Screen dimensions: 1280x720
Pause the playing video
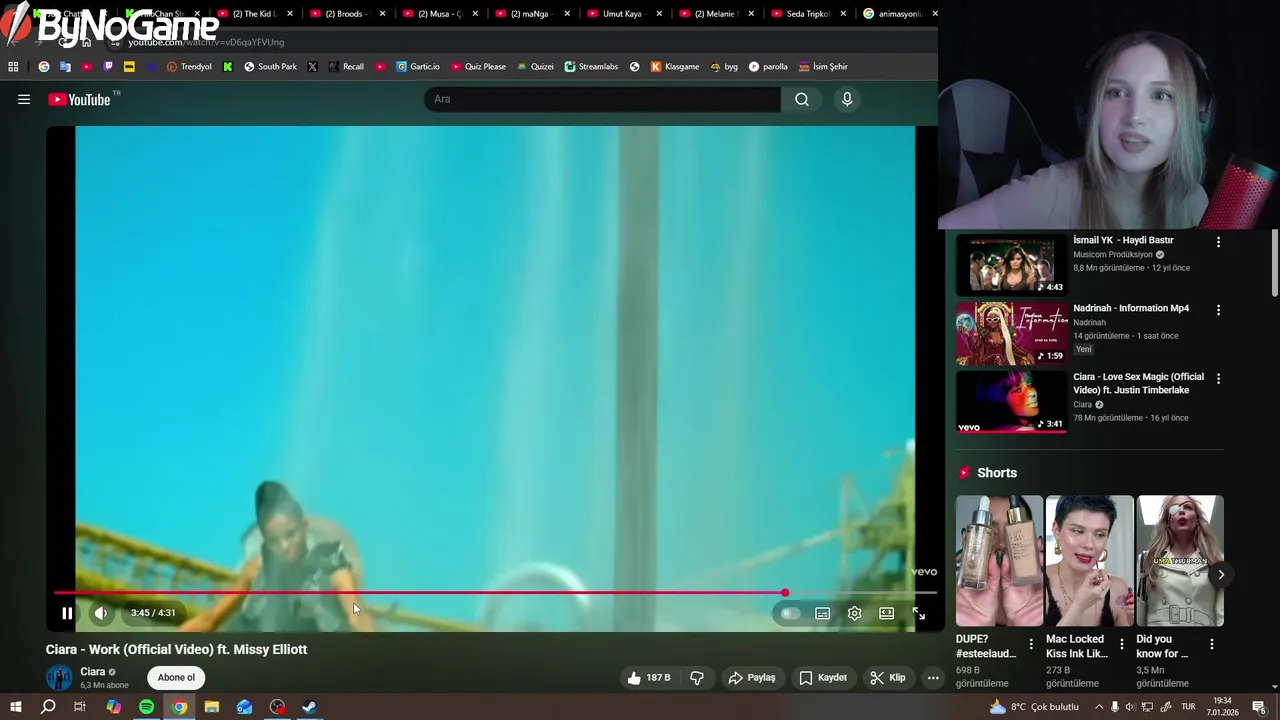click(67, 613)
